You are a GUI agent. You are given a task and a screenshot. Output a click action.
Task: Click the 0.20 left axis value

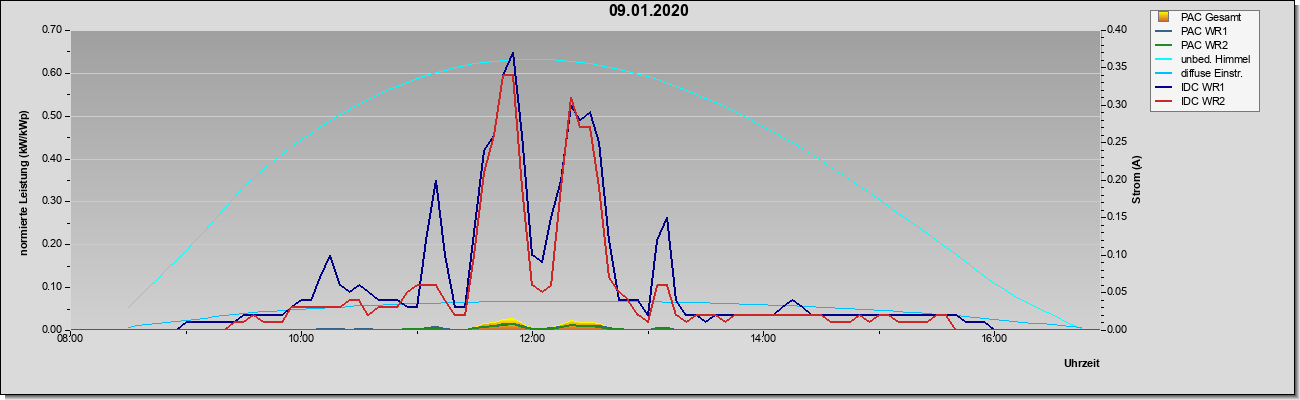click(x=52, y=244)
